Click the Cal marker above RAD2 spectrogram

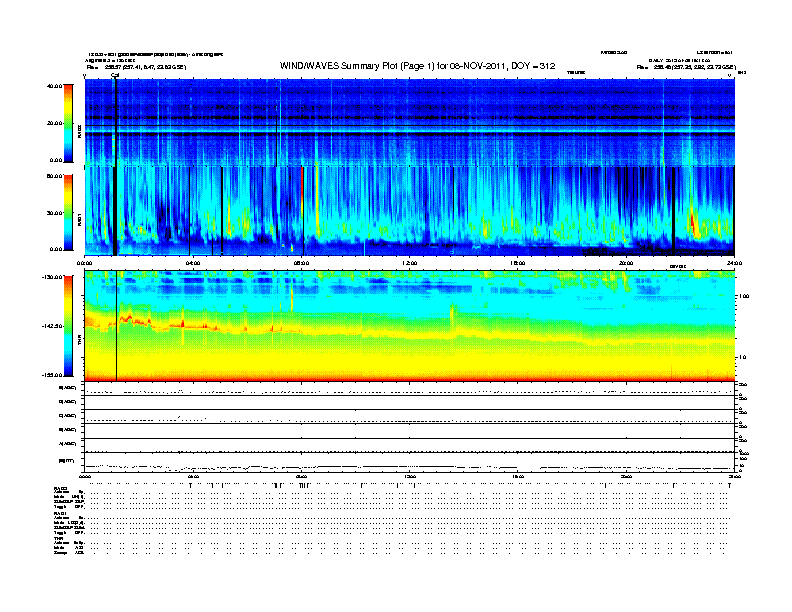pyautogui.click(x=115, y=75)
